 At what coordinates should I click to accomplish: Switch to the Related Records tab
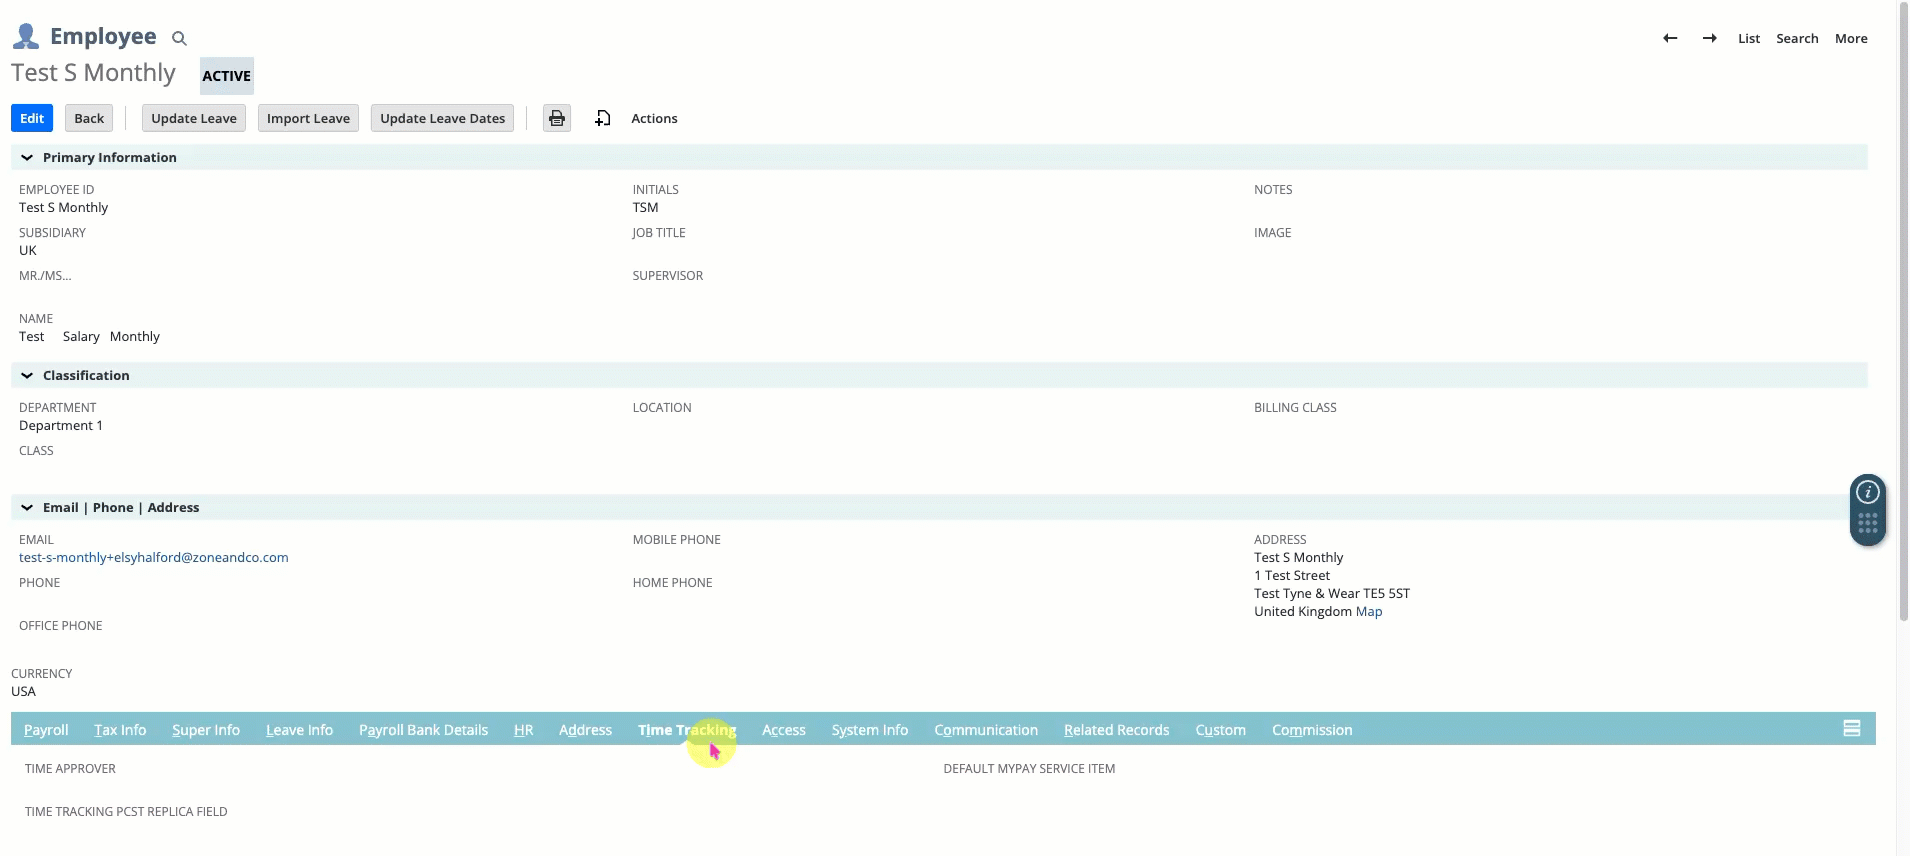[1116, 730]
